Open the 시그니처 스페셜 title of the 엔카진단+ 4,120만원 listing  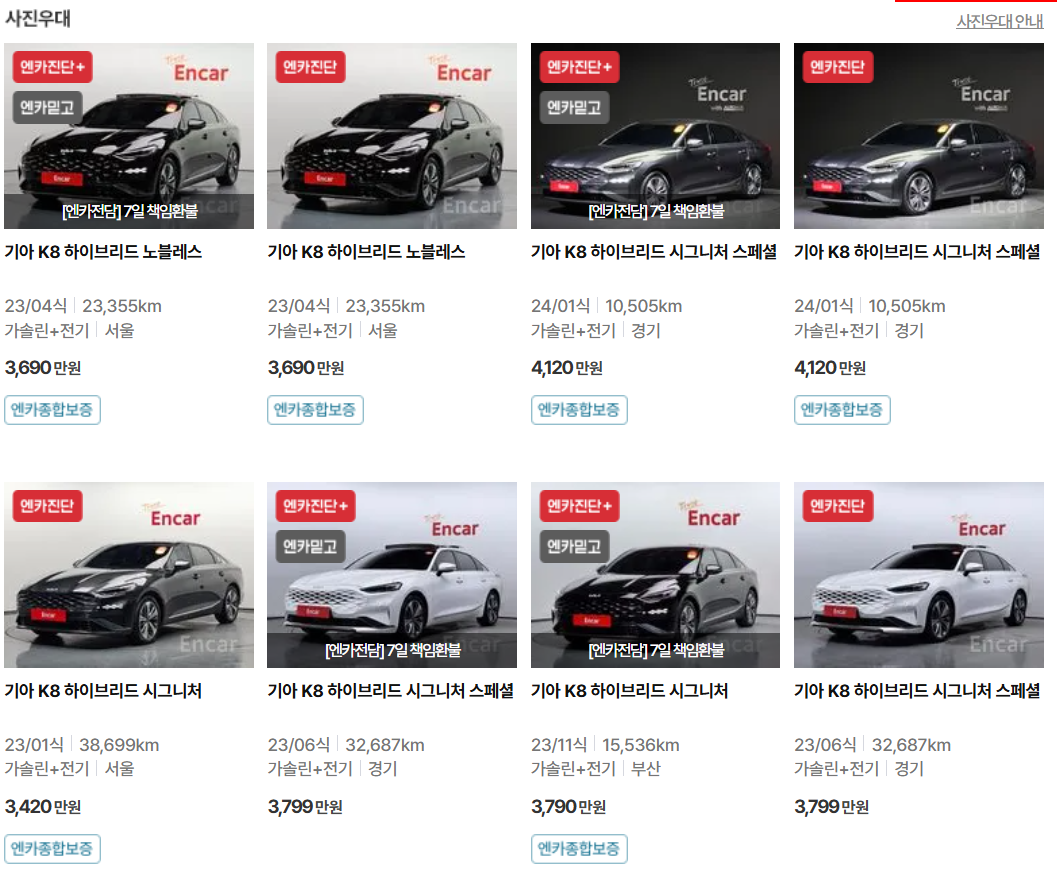(x=654, y=252)
